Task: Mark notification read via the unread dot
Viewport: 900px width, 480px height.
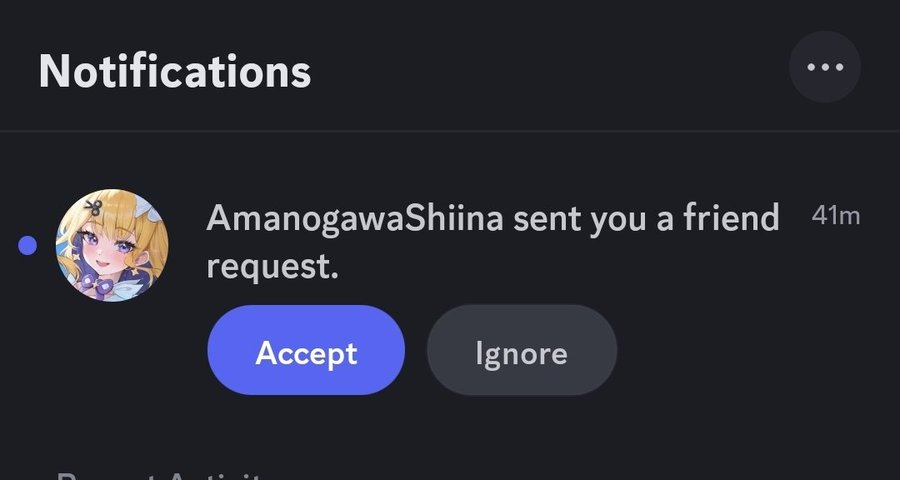Action: click(x=28, y=245)
